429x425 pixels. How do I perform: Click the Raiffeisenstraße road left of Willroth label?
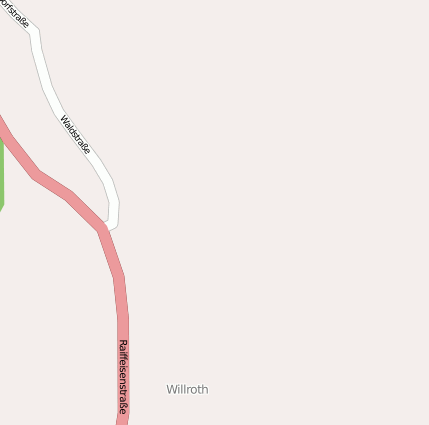tap(124, 389)
